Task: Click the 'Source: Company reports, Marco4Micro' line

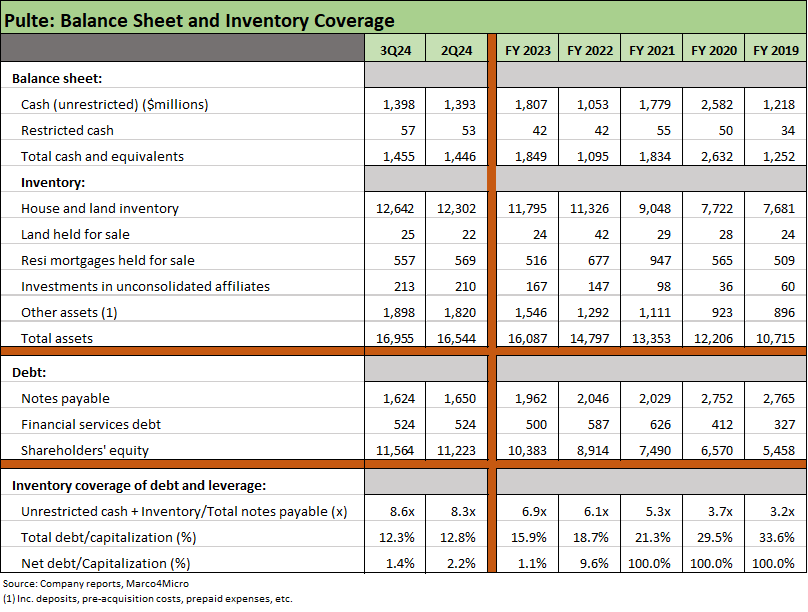Action: 96,584
